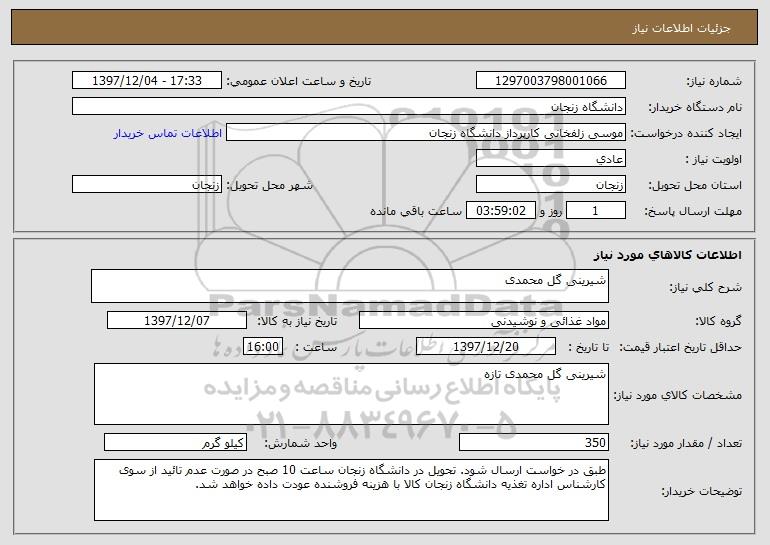This screenshot has width=770, height=545.
Task: Click the buyer name field دانشگاه زنجان
Action: point(349,107)
